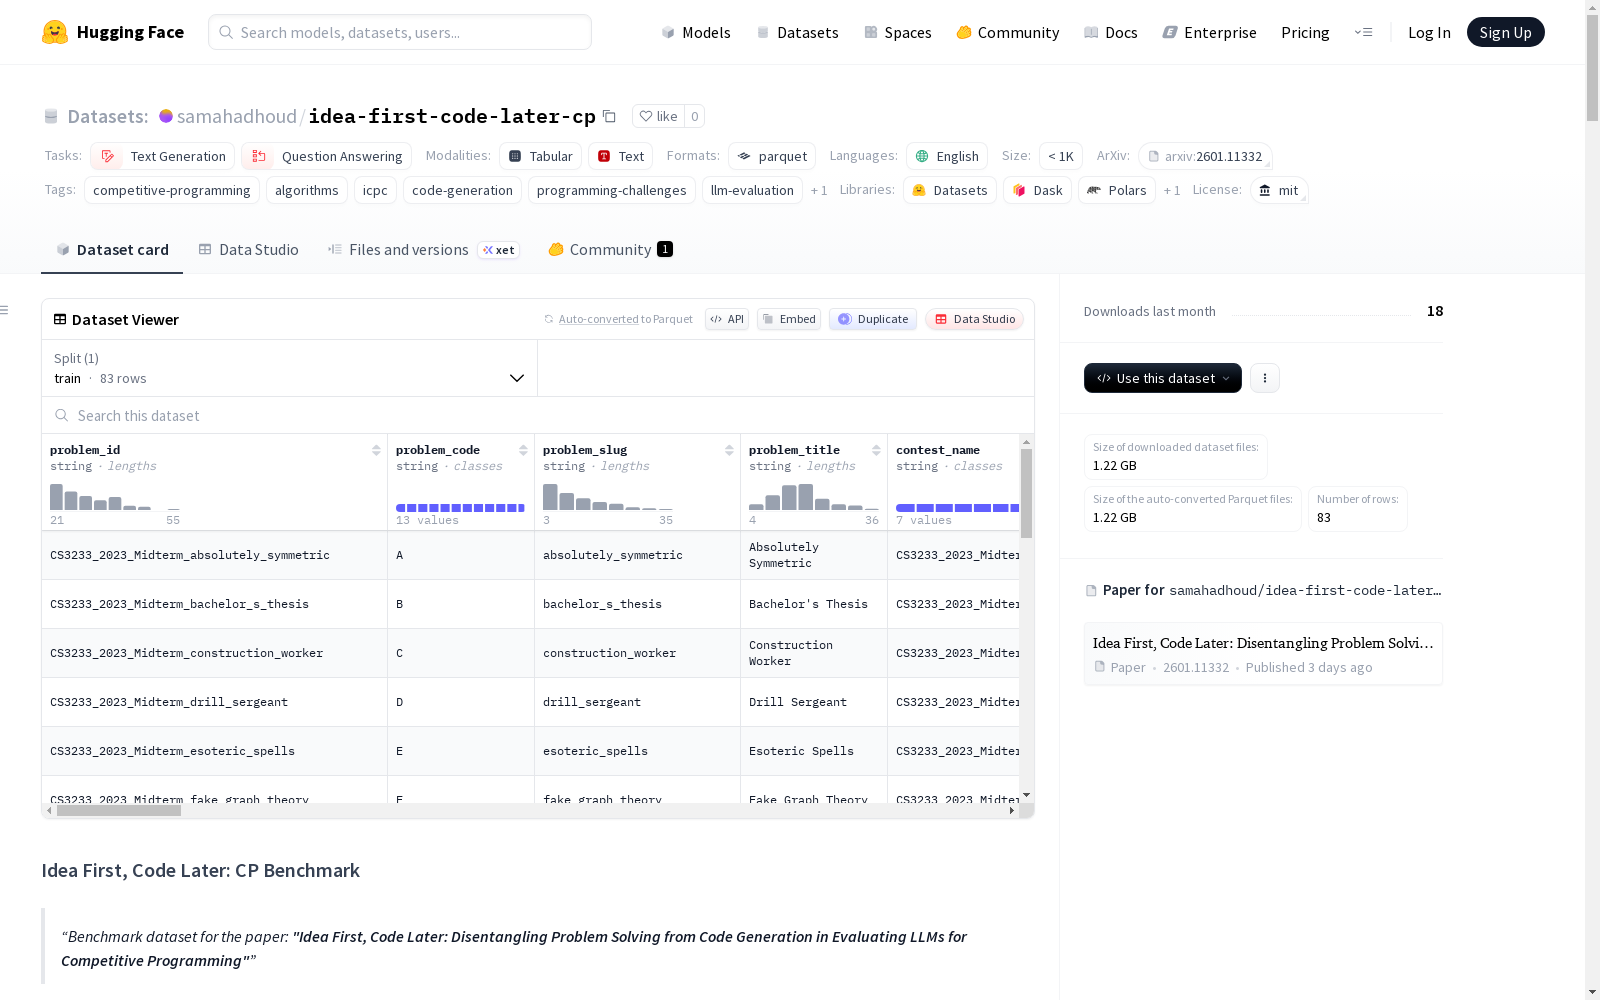Image resolution: width=1600 pixels, height=1000 pixels.
Task: Open the Community tab
Action: click(x=610, y=250)
